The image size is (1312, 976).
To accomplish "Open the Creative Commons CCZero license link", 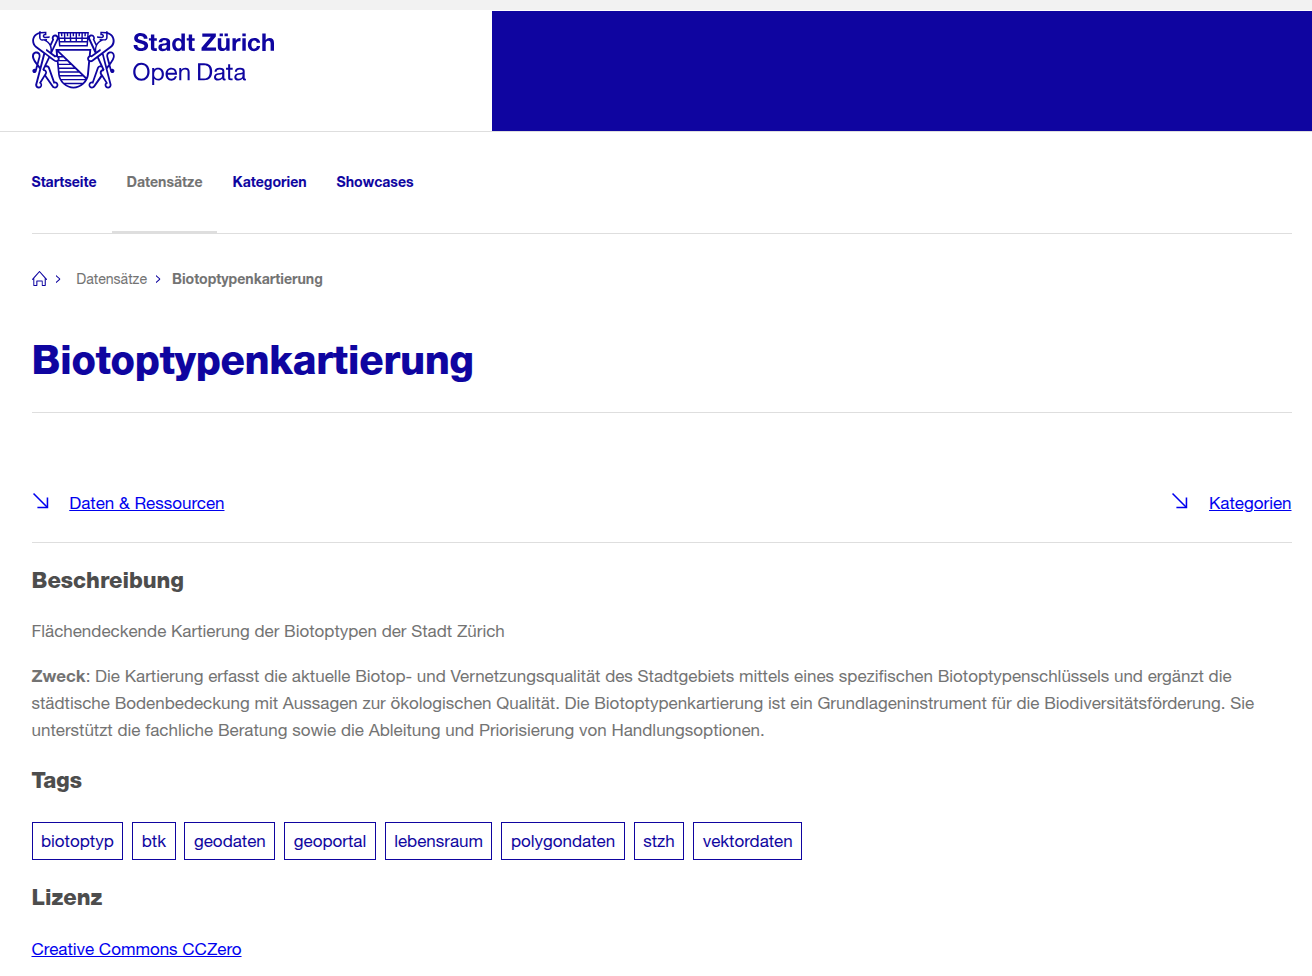I will point(136,949).
